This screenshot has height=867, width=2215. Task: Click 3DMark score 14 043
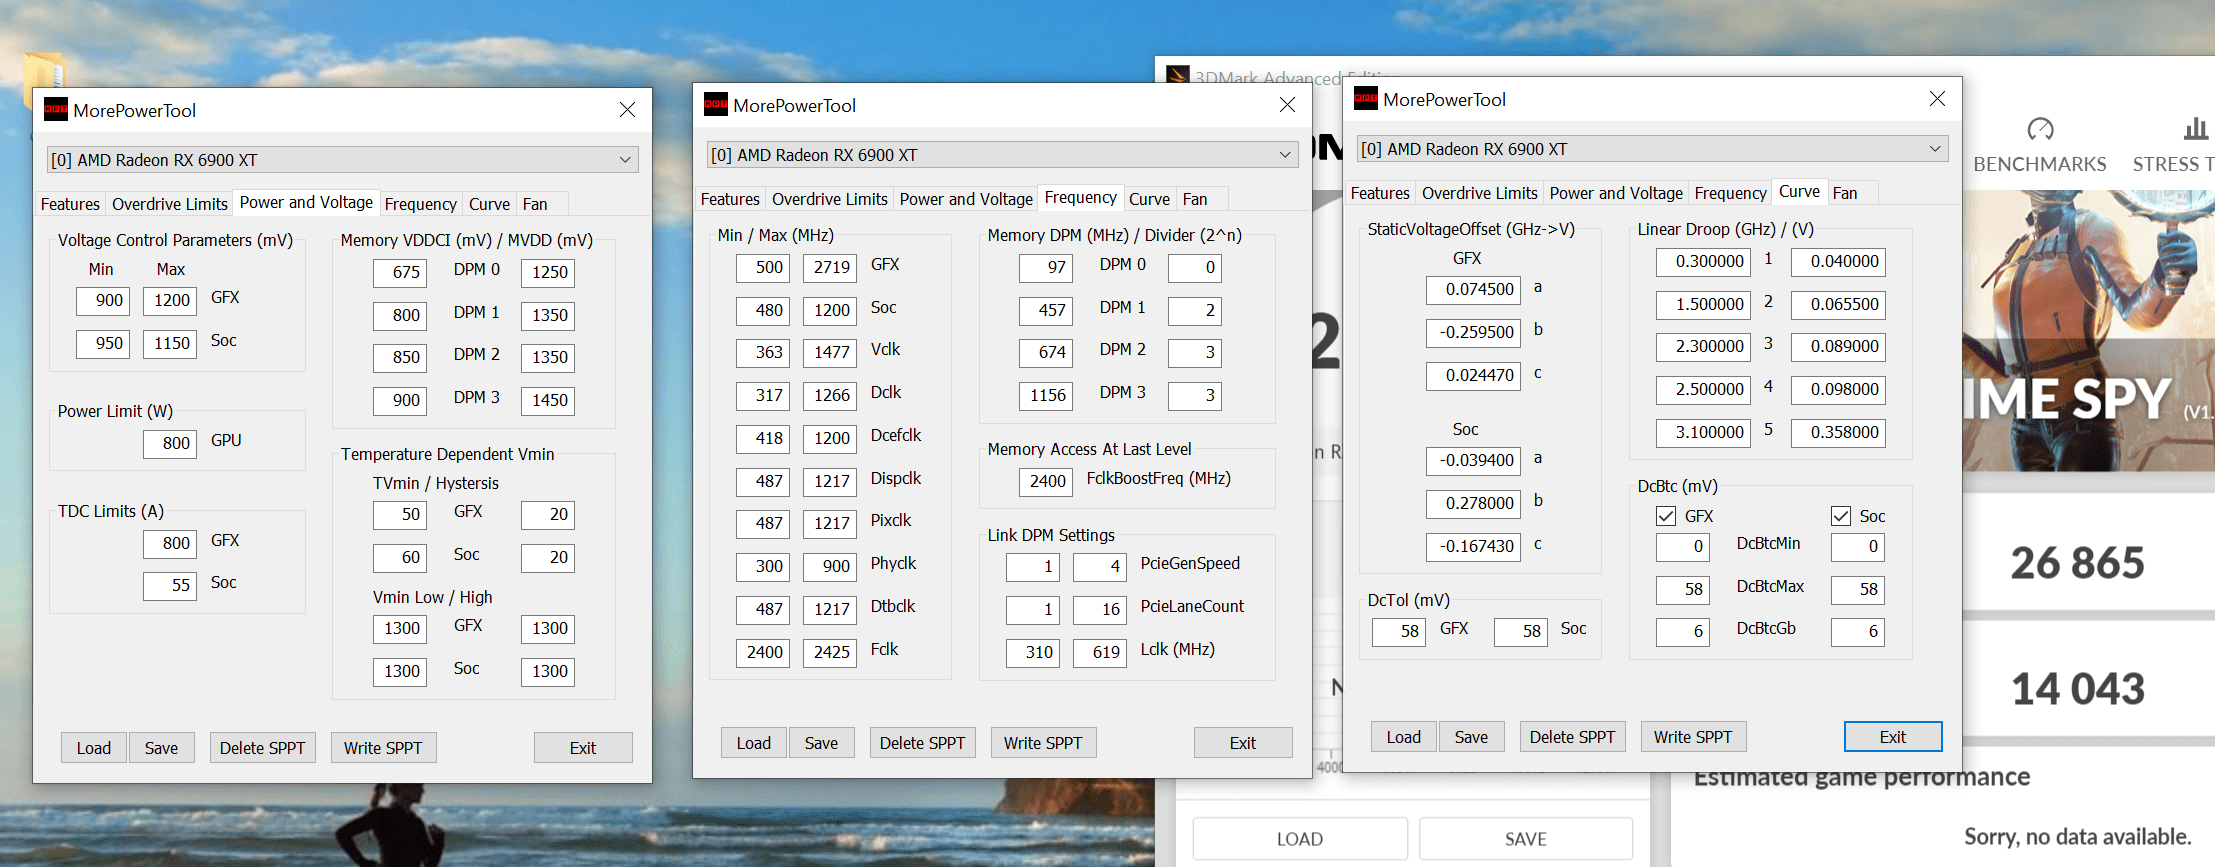[2078, 689]
